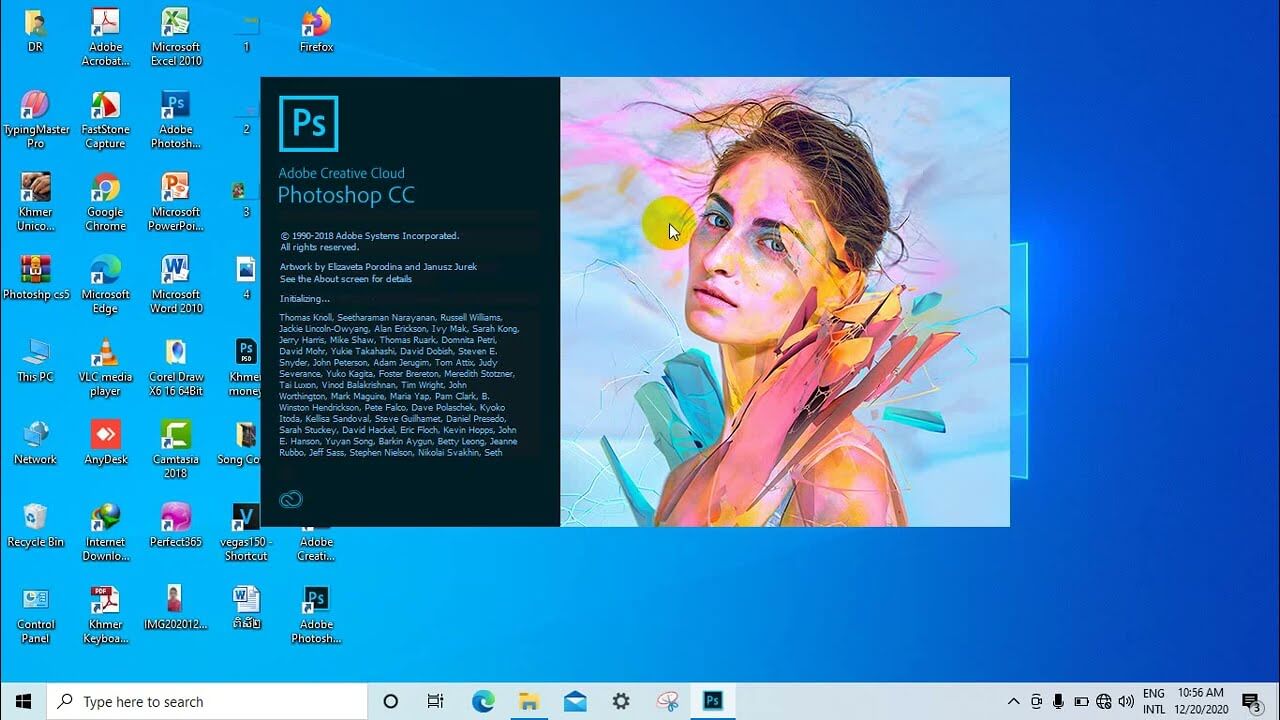1280x720 pixels.
Task: Open the DR user folder icon
Action: (35, 31)
